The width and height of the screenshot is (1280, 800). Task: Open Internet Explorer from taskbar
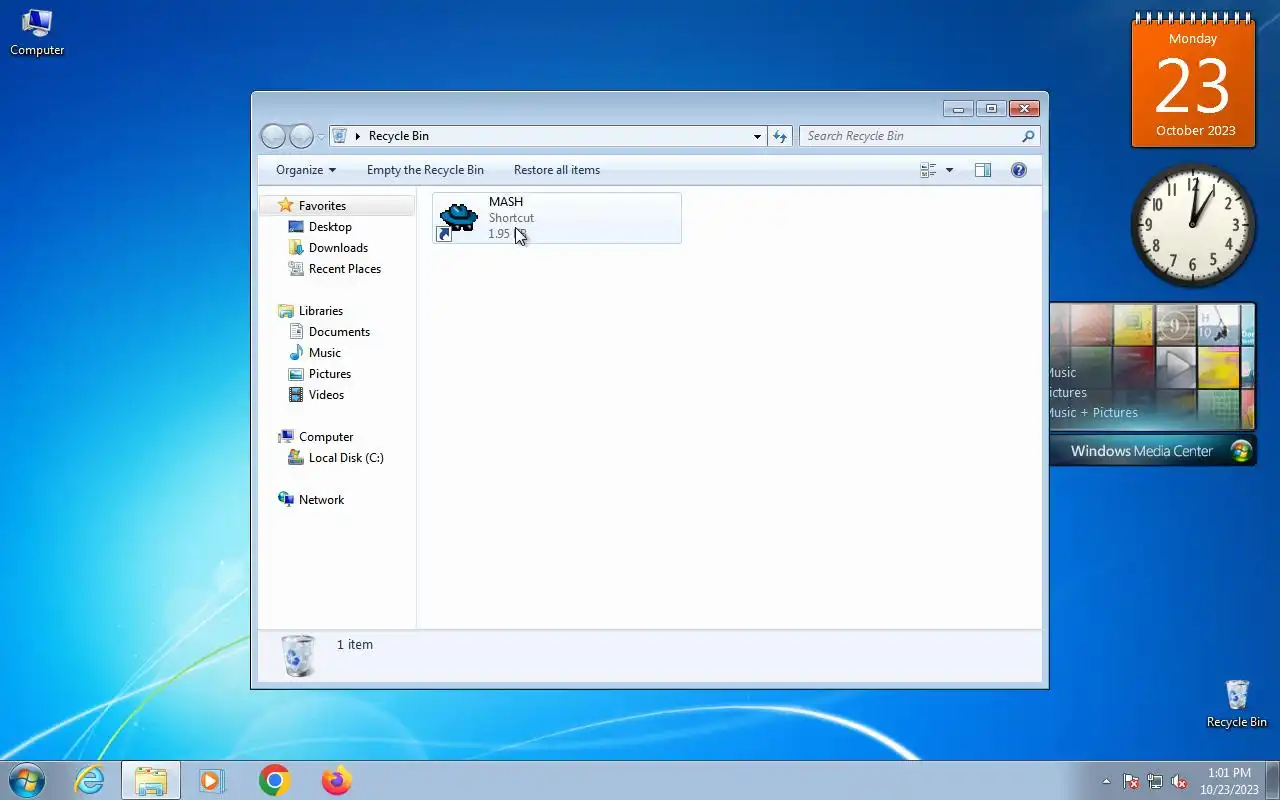click(x=90, y=780)
